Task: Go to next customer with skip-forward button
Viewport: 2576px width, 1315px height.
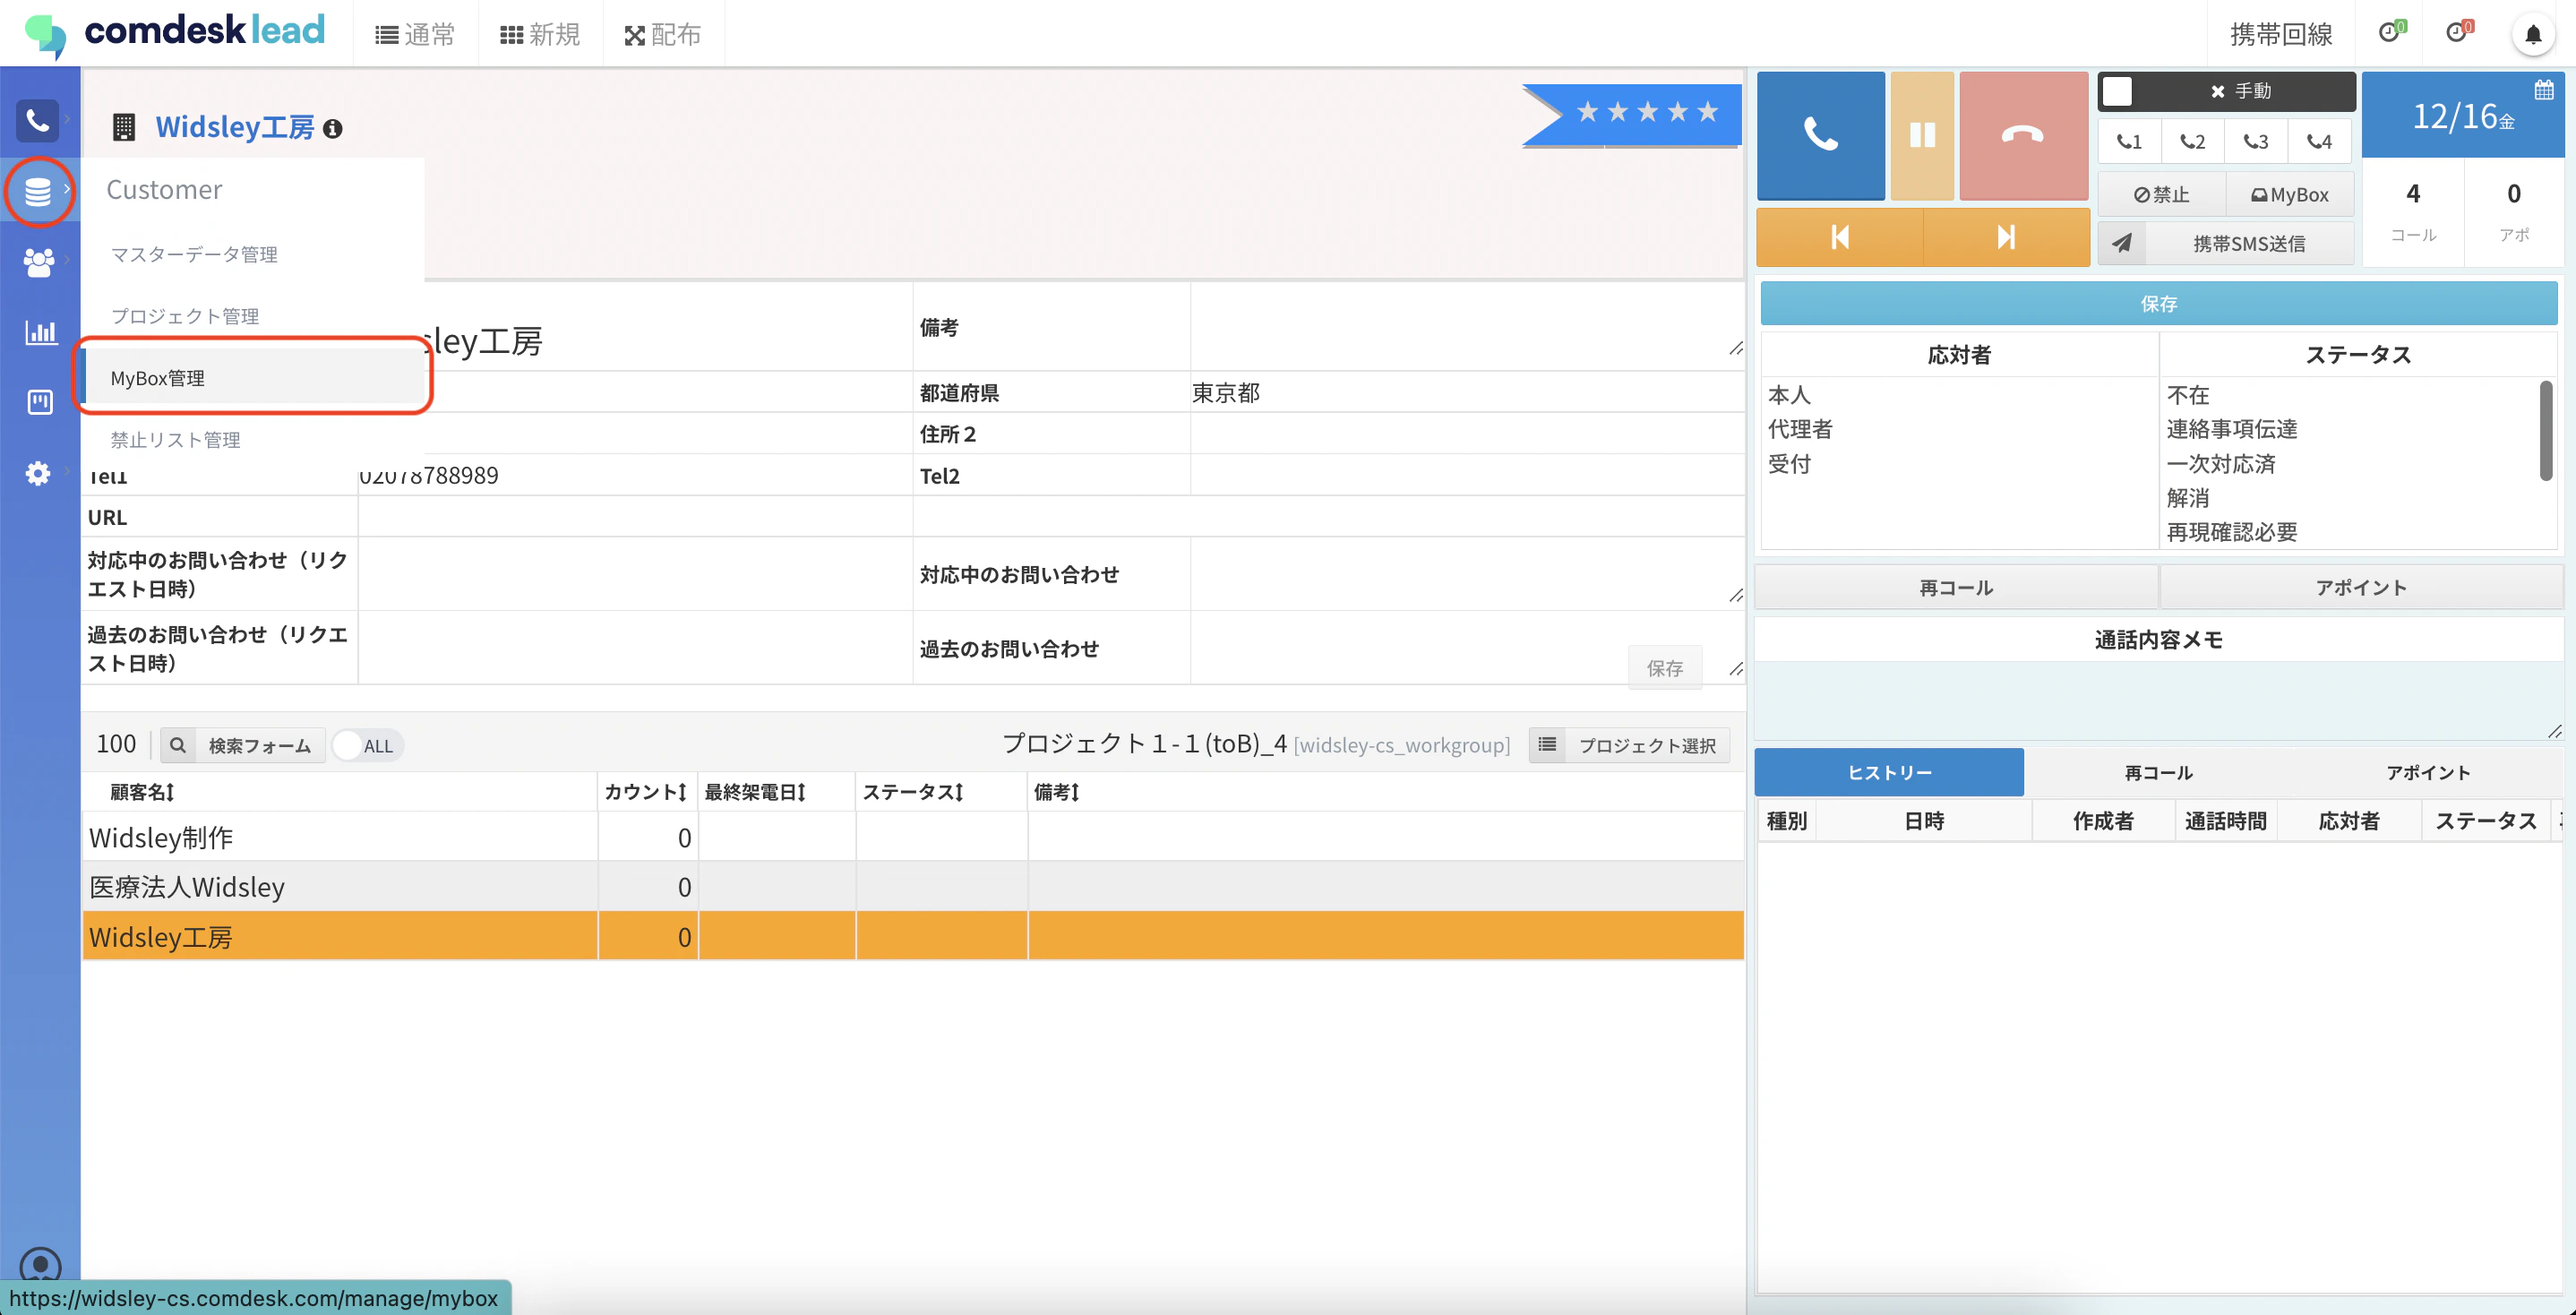Action: coord(2006,237)
